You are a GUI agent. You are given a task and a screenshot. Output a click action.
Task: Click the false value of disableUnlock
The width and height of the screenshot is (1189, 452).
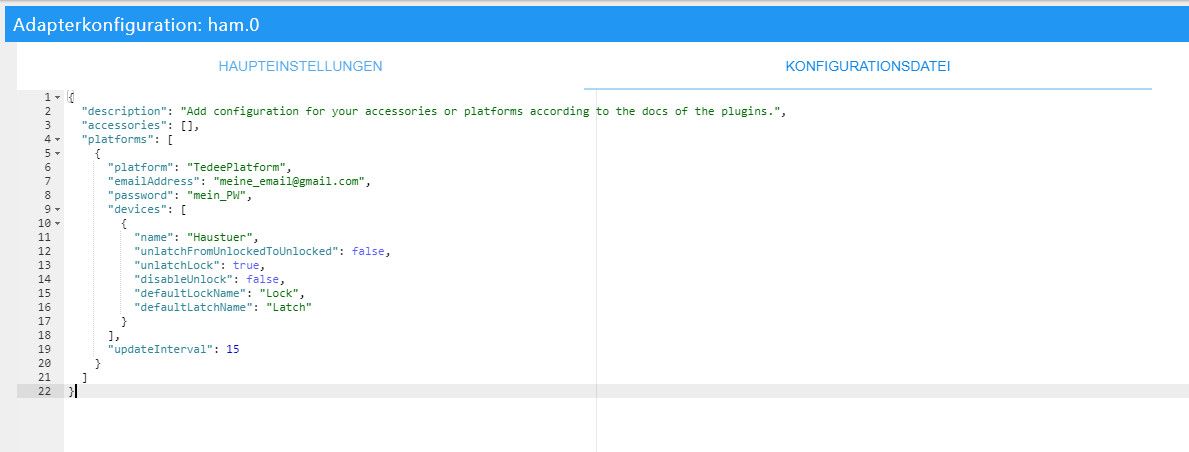pos(267,279)
